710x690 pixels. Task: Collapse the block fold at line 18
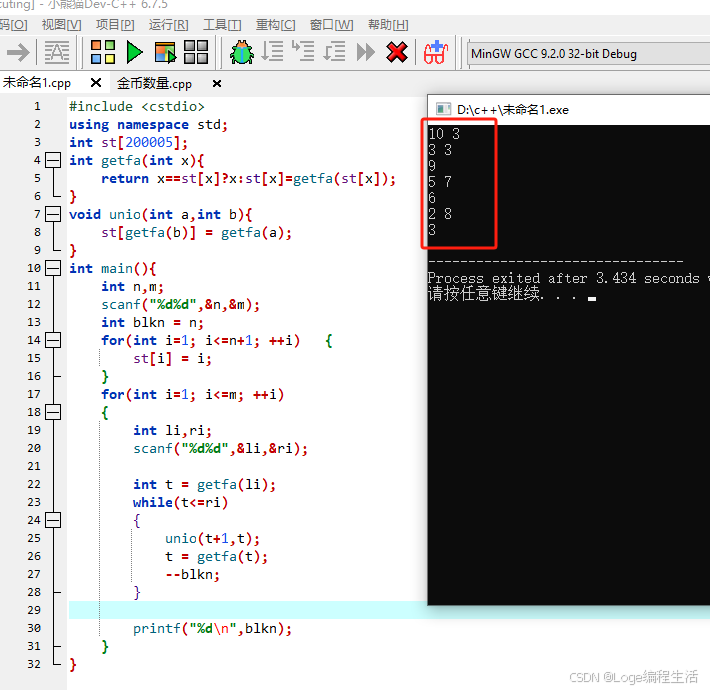(x=53, y=412)
